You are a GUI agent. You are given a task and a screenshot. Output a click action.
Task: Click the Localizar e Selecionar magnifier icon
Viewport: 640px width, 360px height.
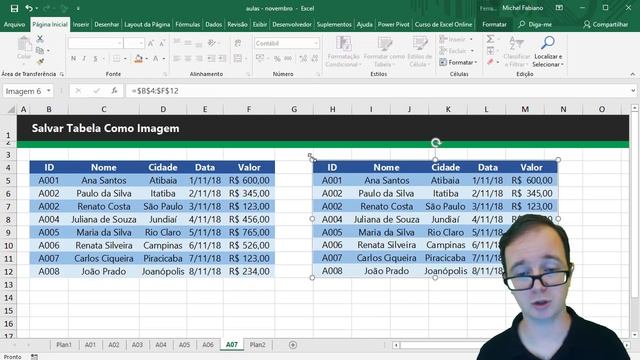click(x=548, y=42)
